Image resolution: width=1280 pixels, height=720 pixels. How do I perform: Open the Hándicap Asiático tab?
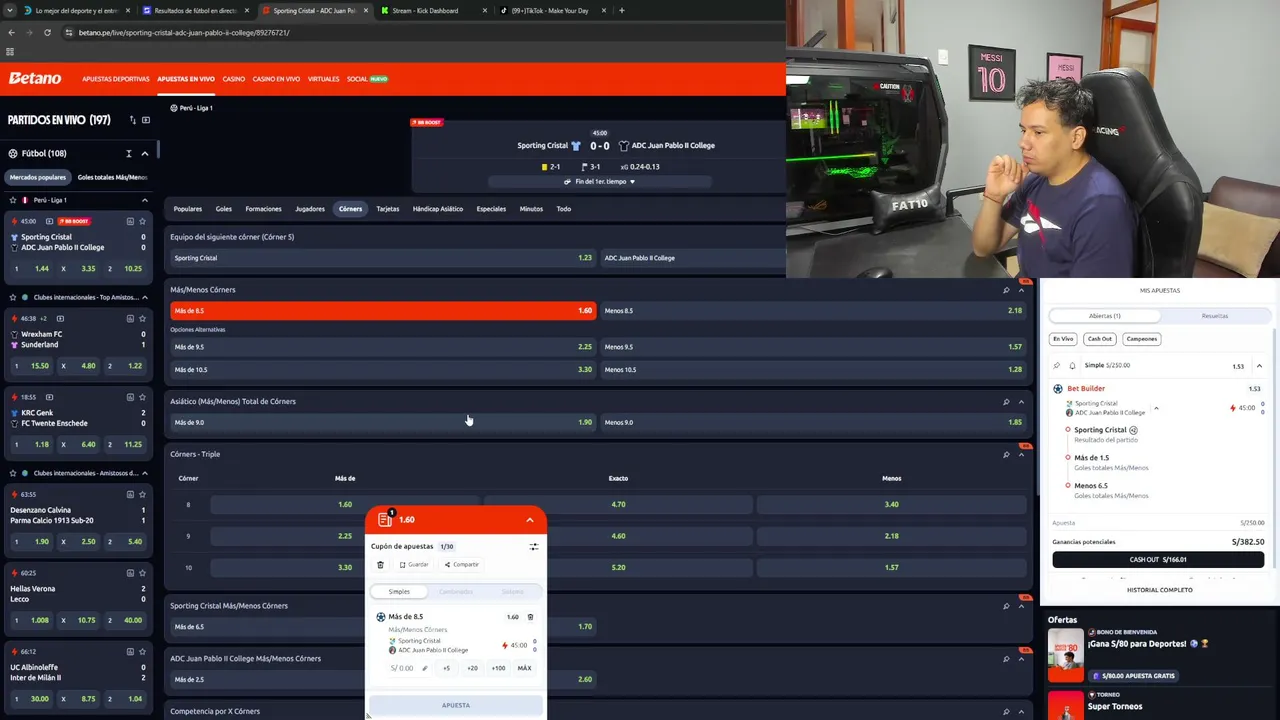pyautogui.click(x=438, y=209)
